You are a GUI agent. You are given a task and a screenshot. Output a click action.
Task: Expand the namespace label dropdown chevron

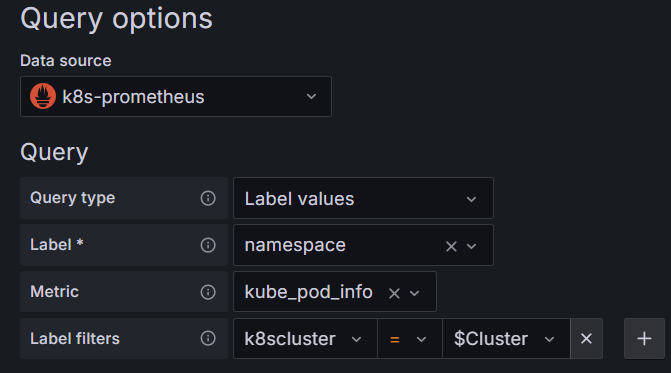coord(471,246)
